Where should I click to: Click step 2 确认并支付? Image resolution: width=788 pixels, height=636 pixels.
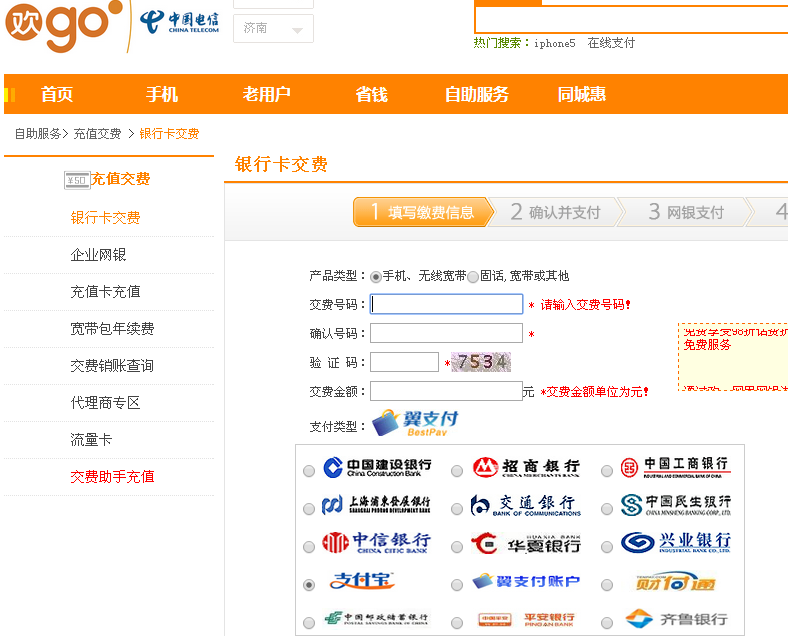point(555,212)
